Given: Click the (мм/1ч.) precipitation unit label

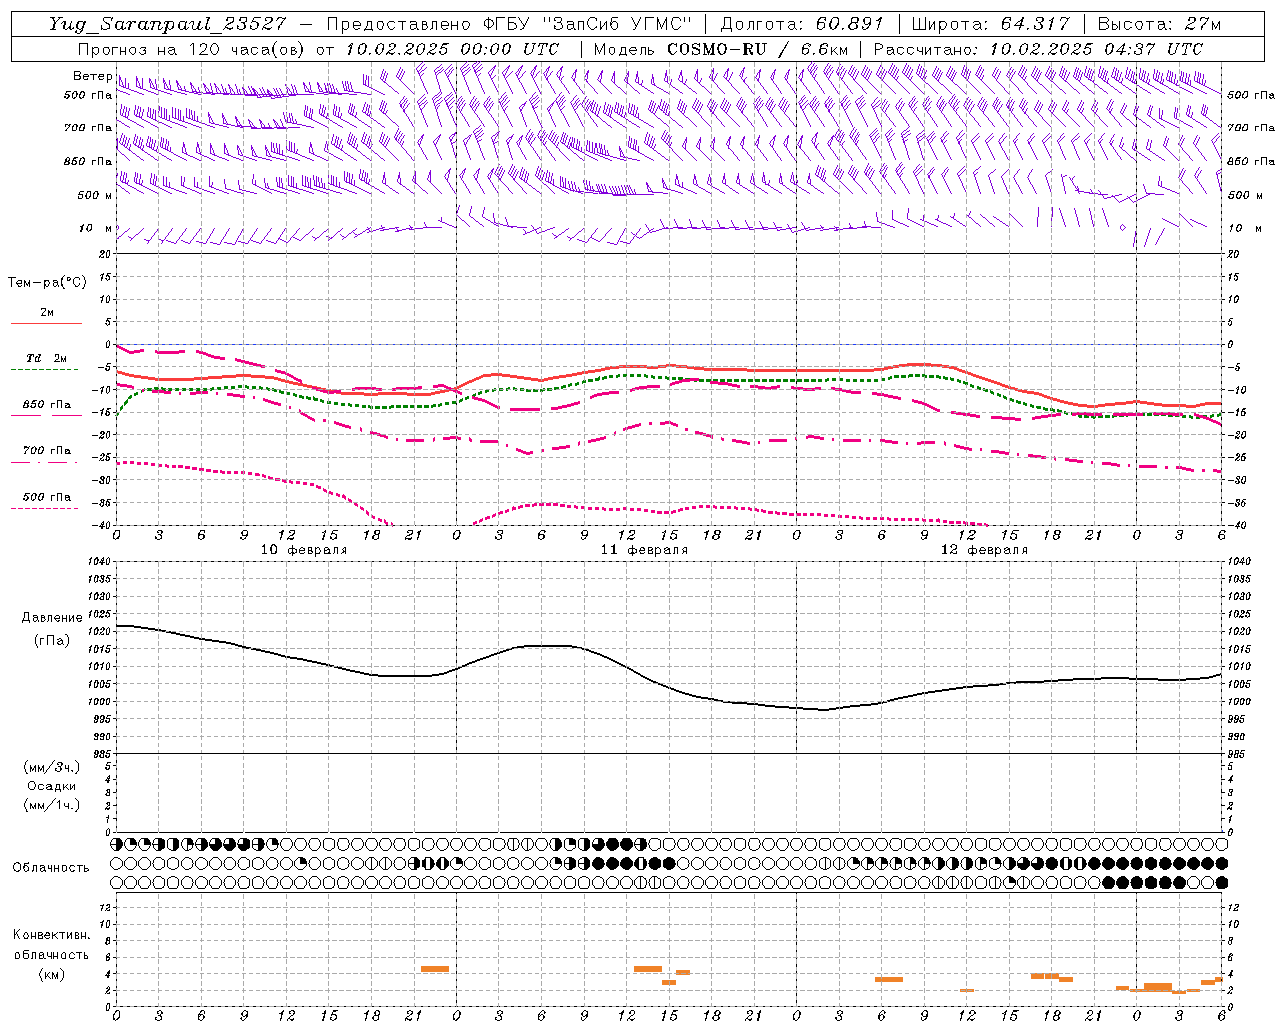Looking at the screenshot, I should pos(52,805).
